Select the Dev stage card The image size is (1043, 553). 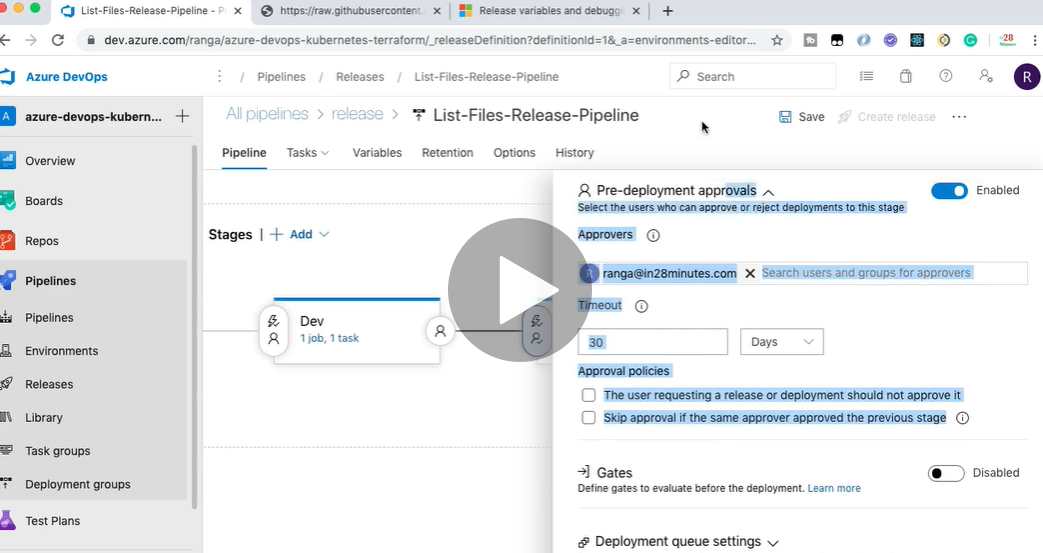point(357,331)
